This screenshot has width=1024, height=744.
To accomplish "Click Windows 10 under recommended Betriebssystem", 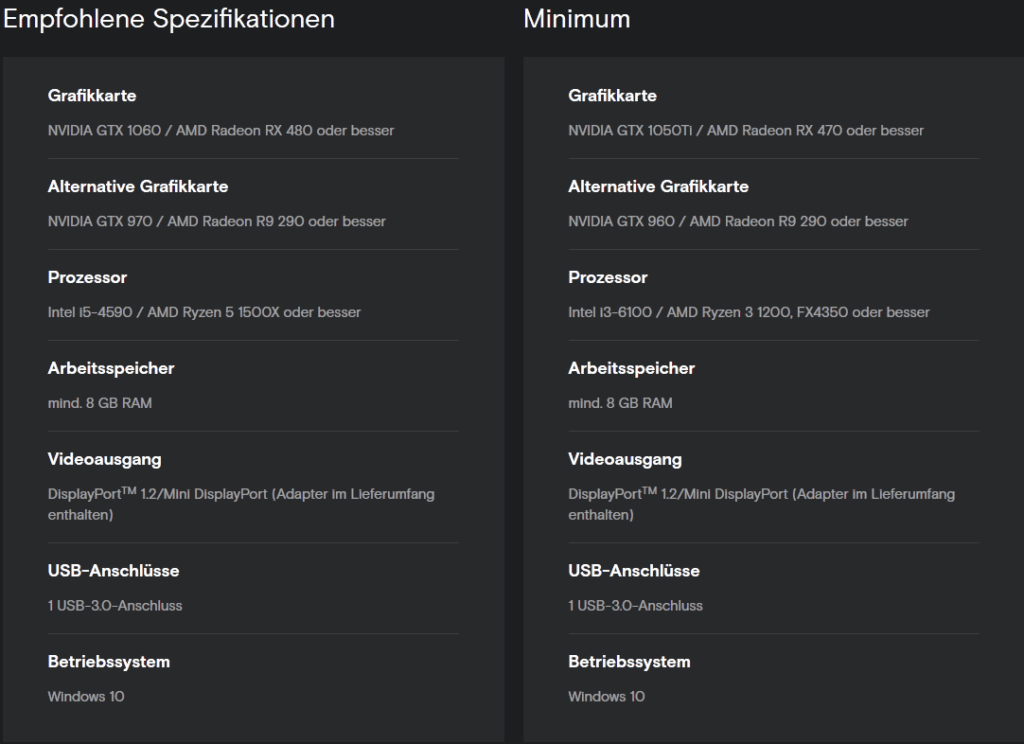I will [86, 696].
